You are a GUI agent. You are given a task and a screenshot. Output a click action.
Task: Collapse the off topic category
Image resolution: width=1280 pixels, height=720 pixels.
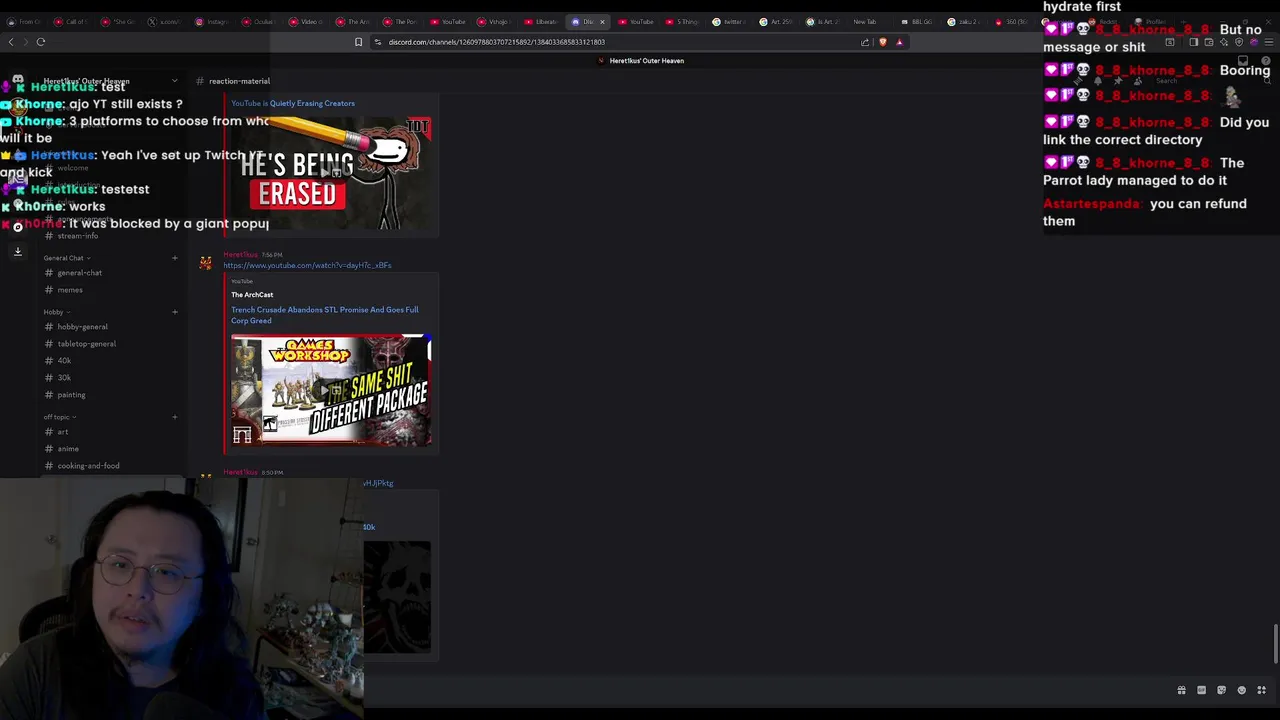pyautogui.click(x=60, y=417)
